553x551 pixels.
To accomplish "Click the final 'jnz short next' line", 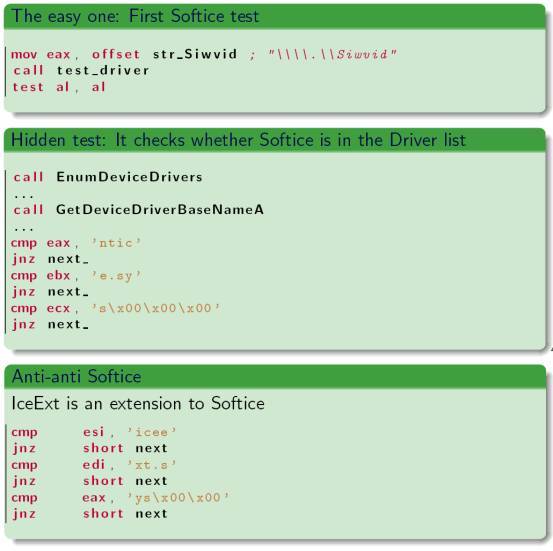I will click(x=90, y=514).
